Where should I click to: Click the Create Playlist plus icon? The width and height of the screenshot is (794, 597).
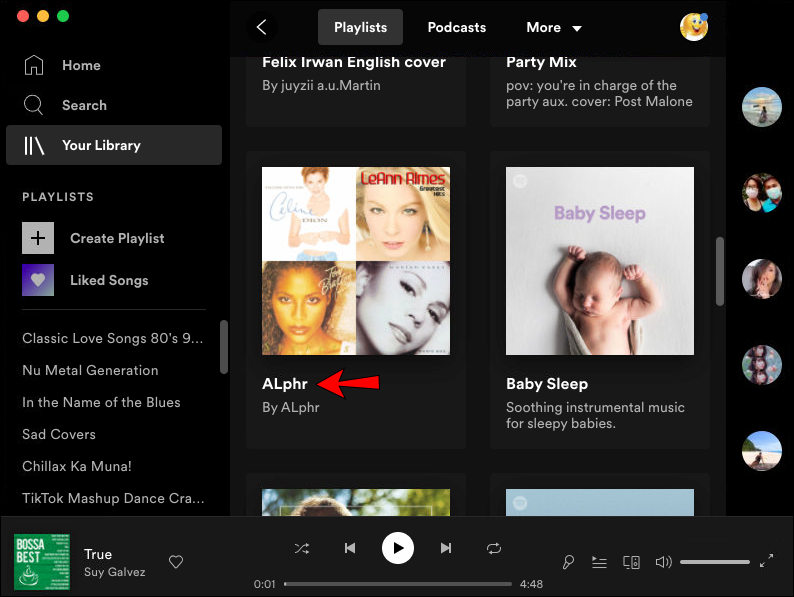38,238
